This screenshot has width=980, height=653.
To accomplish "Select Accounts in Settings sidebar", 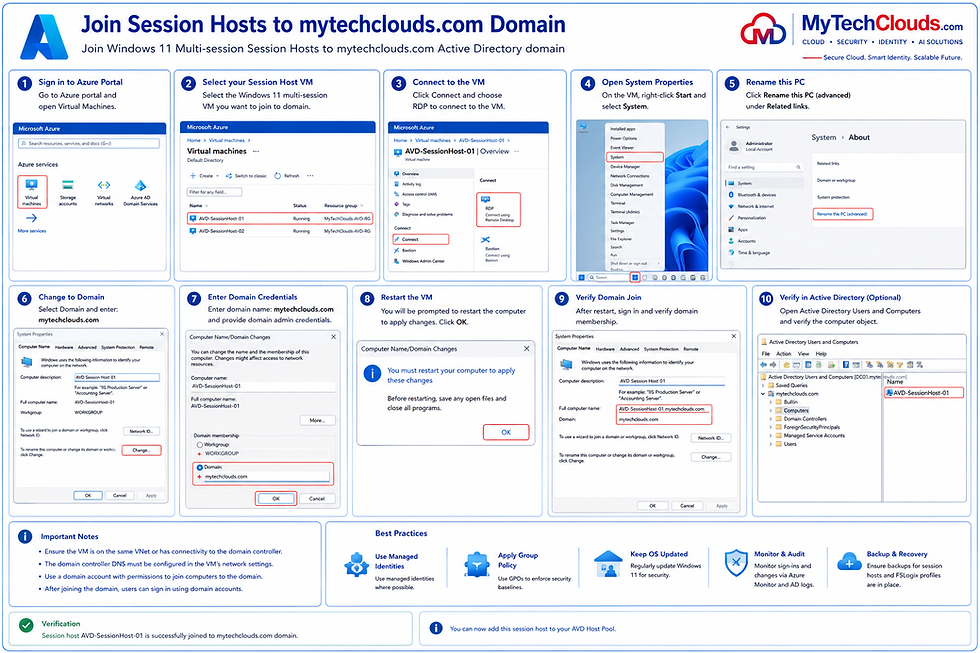I will [742, 241].
